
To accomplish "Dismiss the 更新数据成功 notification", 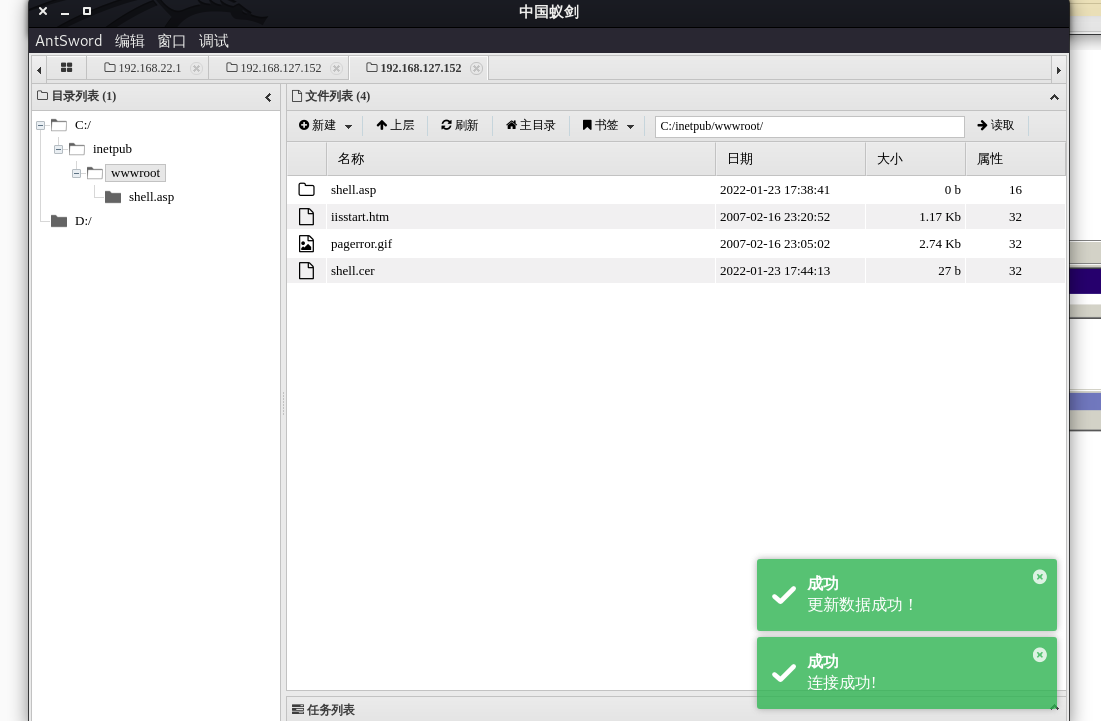I will (1040, 576).
